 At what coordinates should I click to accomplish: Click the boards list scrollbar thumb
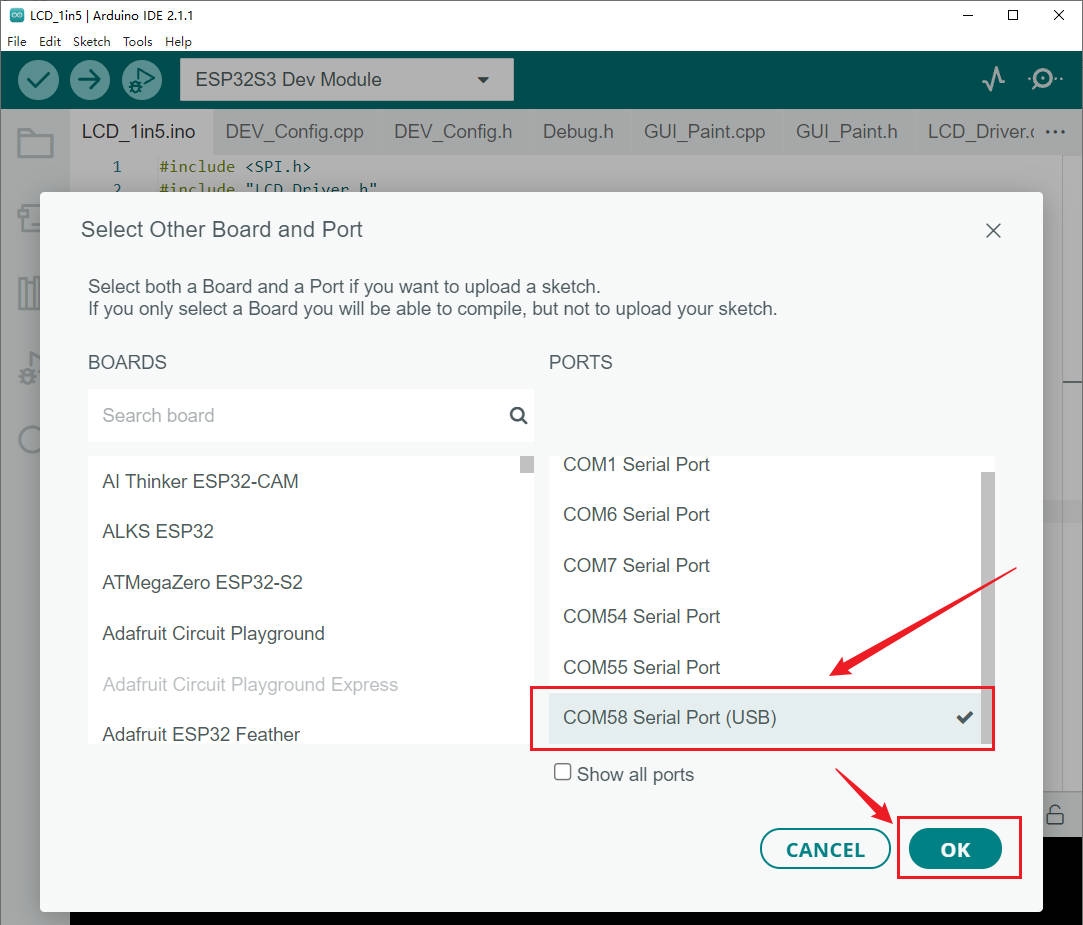[526, 464]
